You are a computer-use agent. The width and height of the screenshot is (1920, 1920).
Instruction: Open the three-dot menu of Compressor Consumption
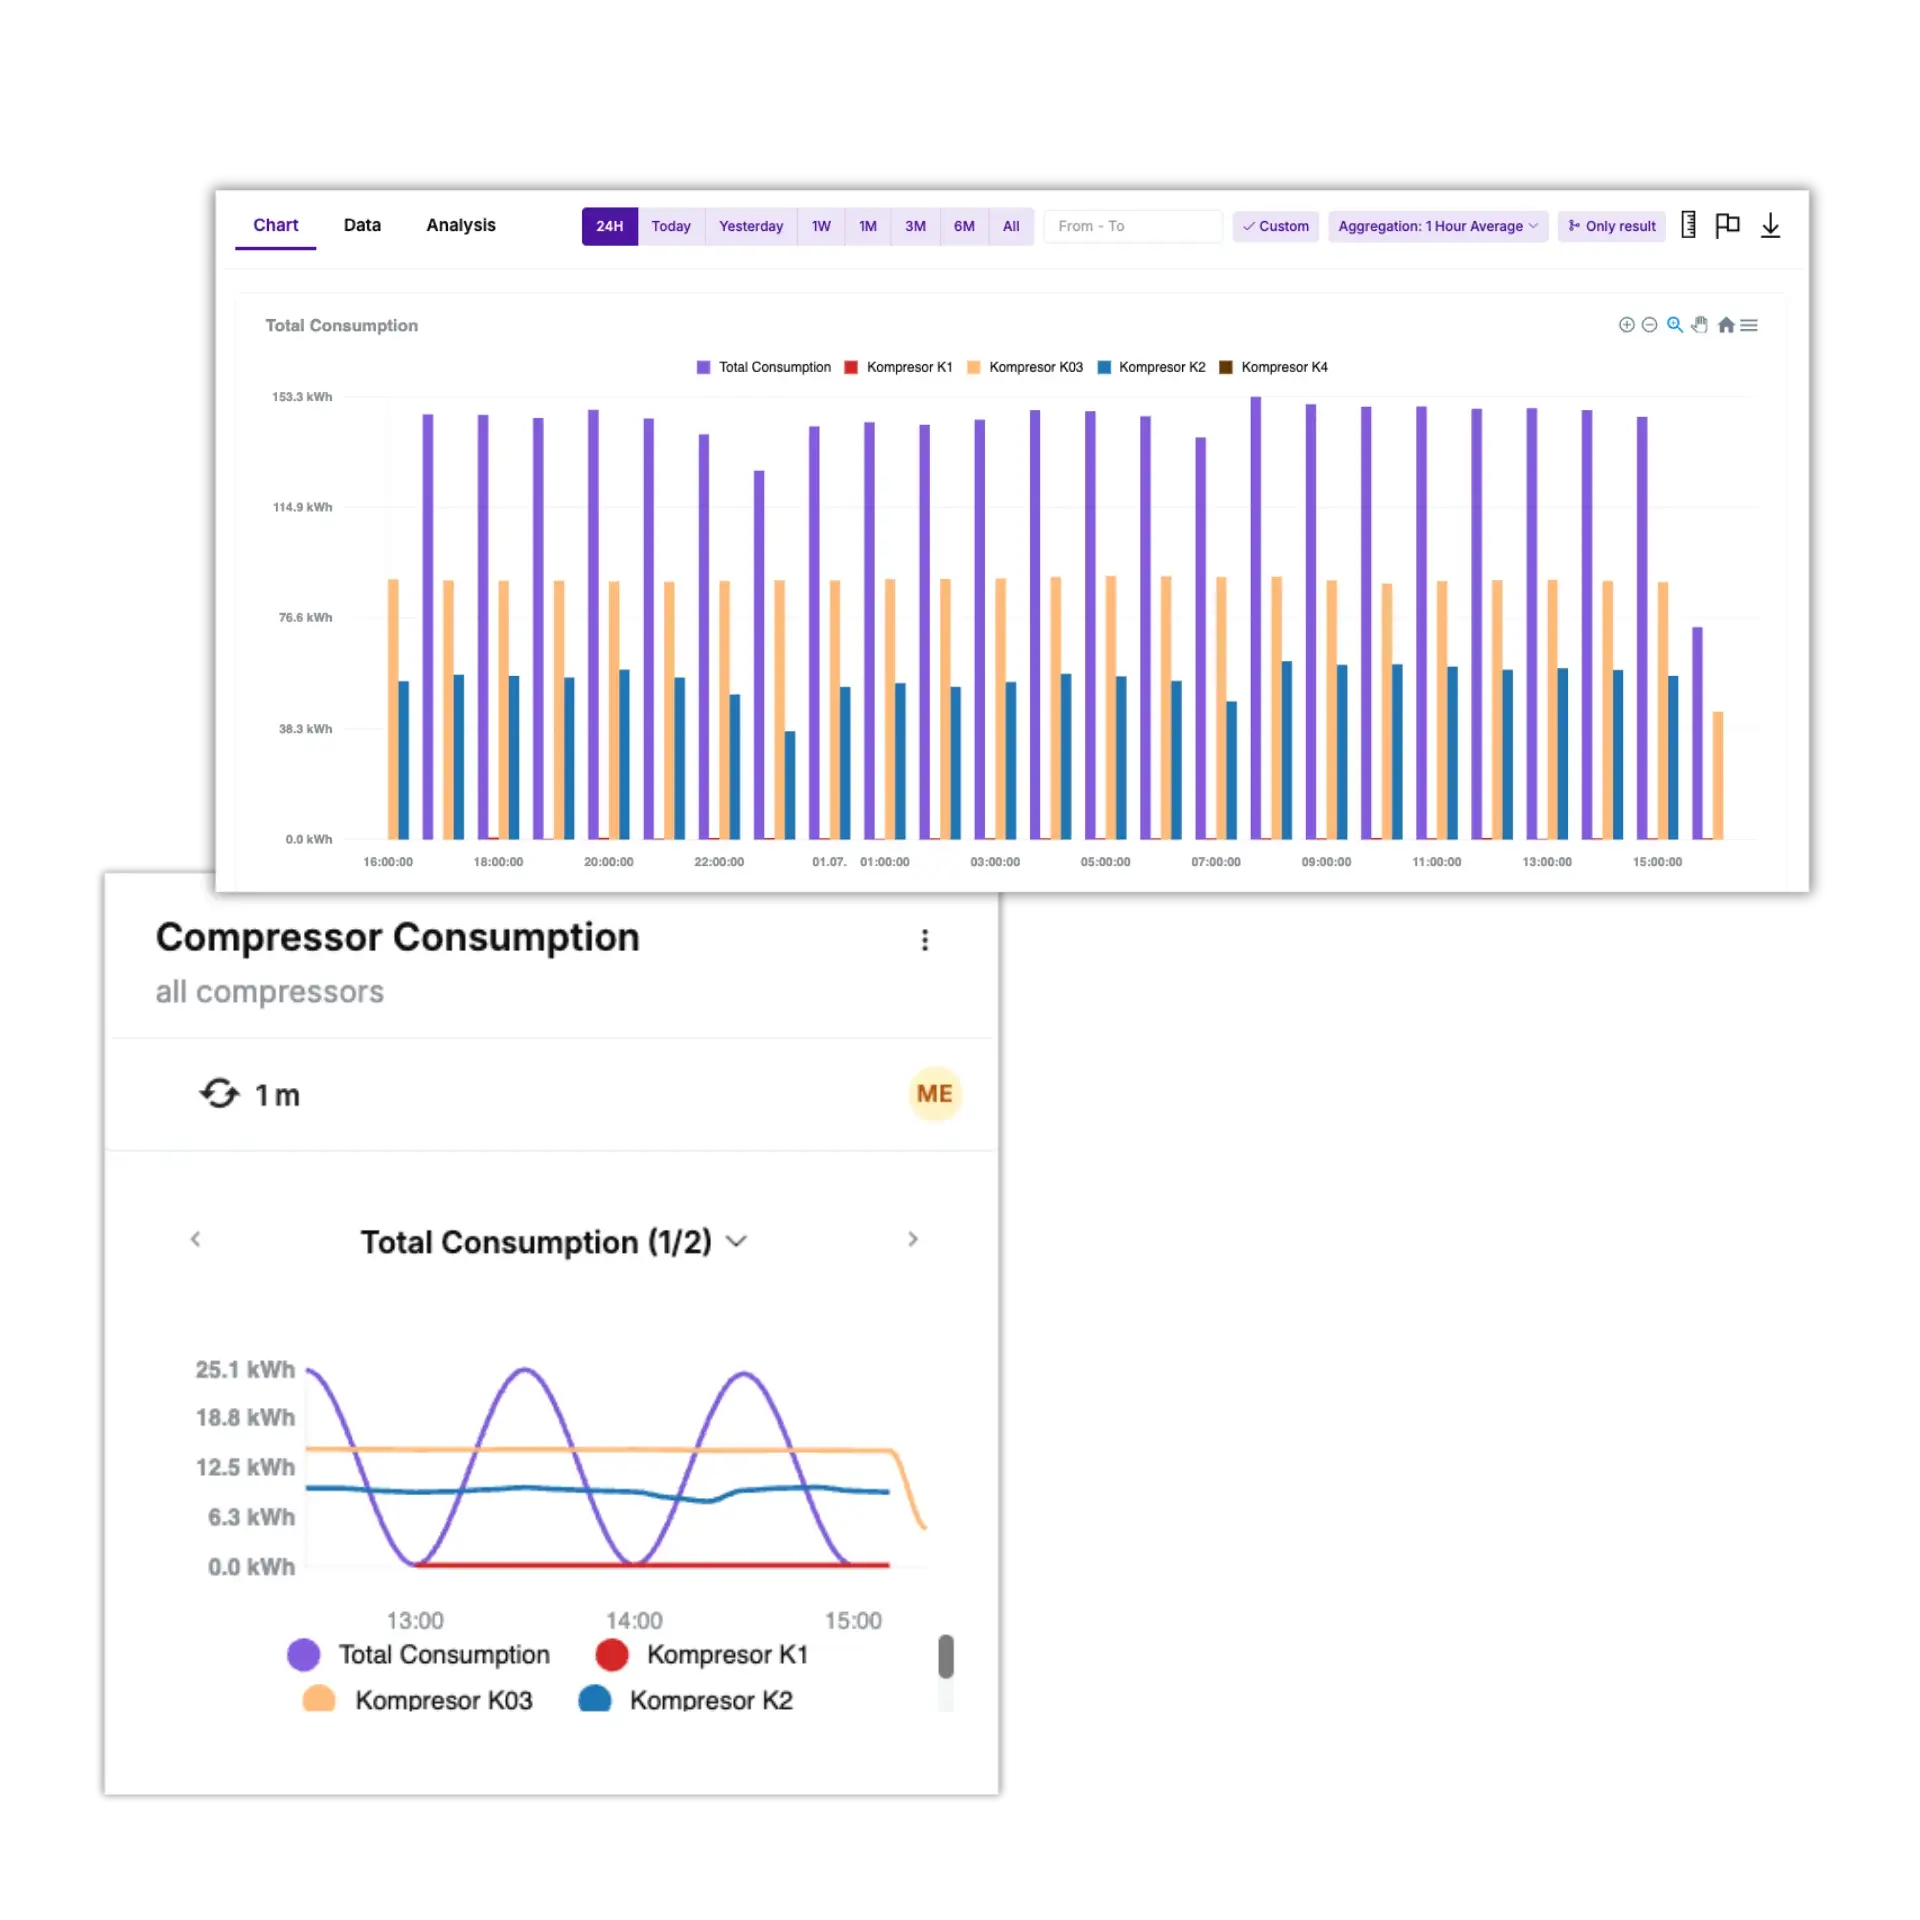pyautogui.click(x=924, y=939)
